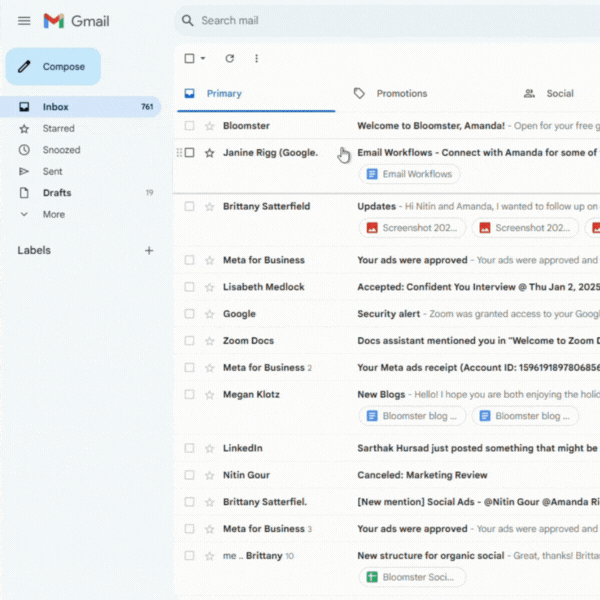The image size is (600, 600).
Task: Click the Social people icon
Action: pyautogui.click(x=529, y=93)
